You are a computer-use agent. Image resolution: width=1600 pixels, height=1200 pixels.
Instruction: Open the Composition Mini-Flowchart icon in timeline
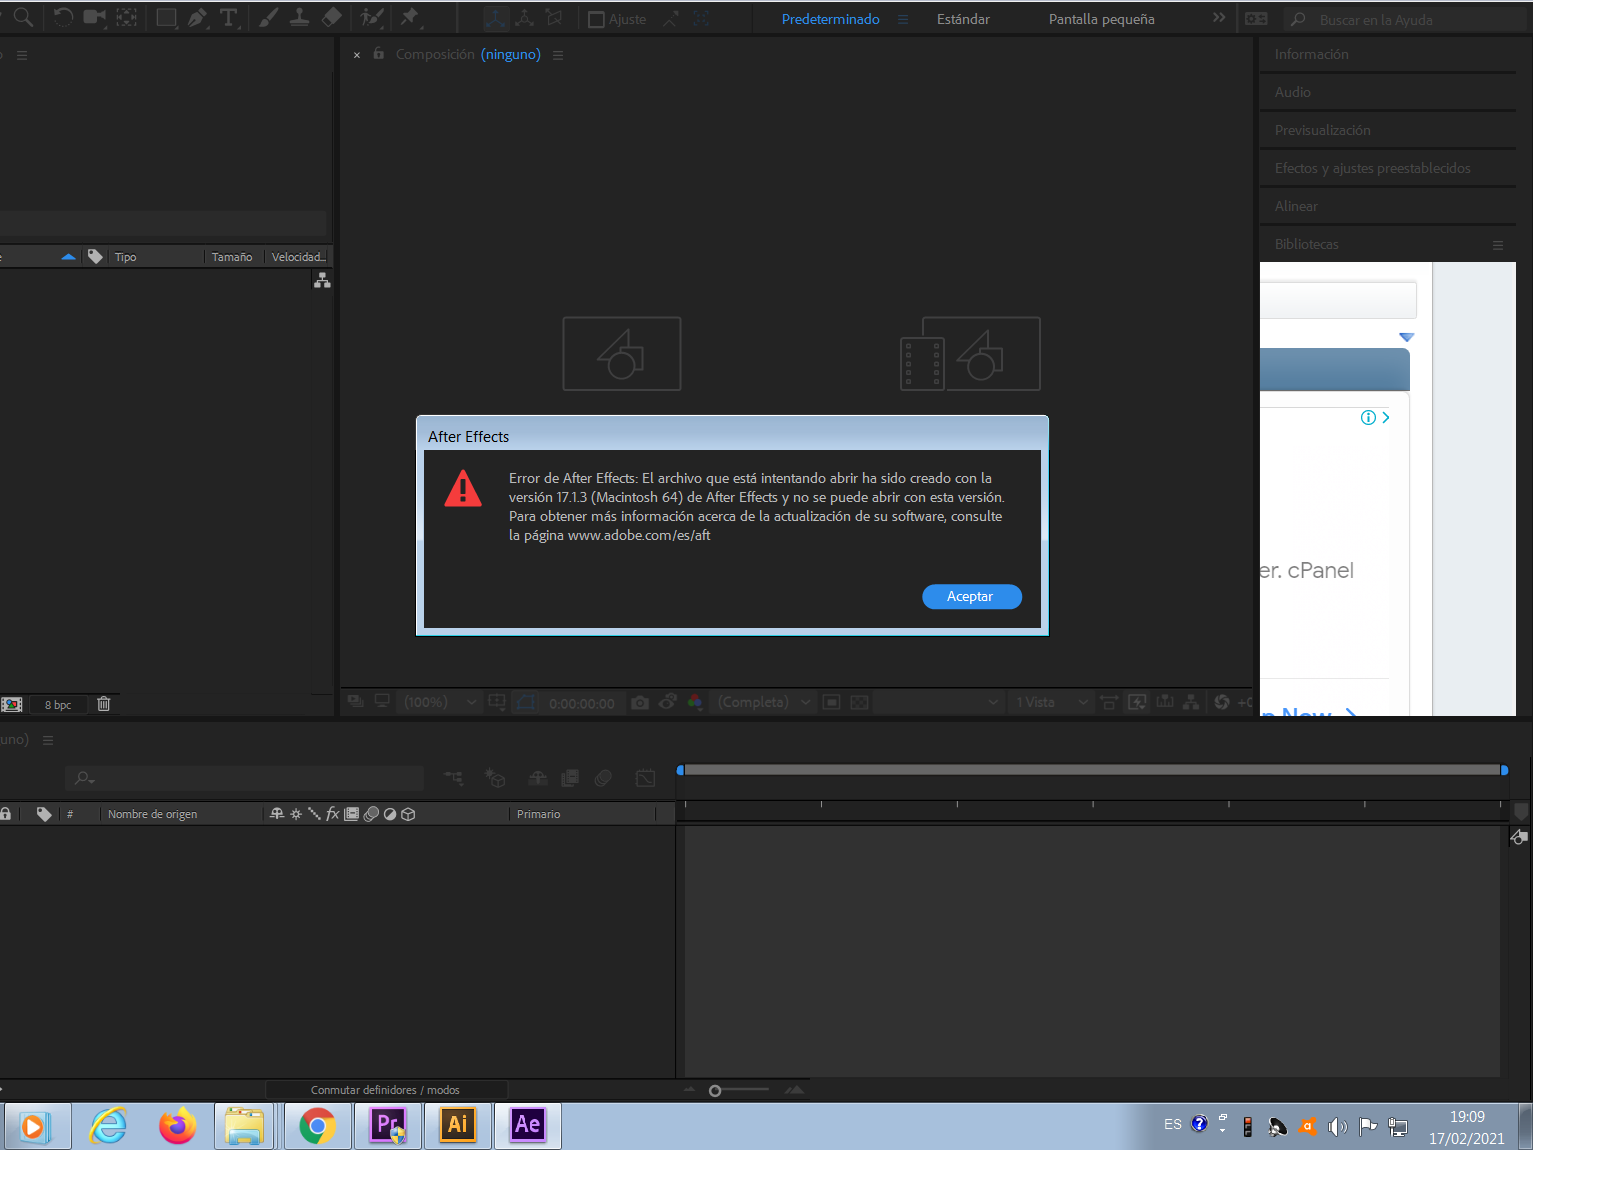[x=454, y=778]
